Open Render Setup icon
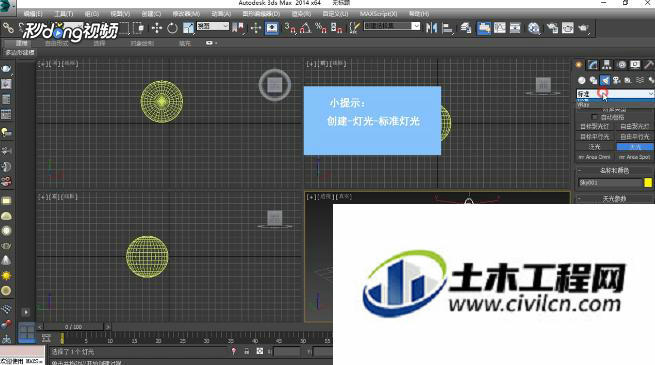Viewport: 655px width, 365px height. click(552, 28)
